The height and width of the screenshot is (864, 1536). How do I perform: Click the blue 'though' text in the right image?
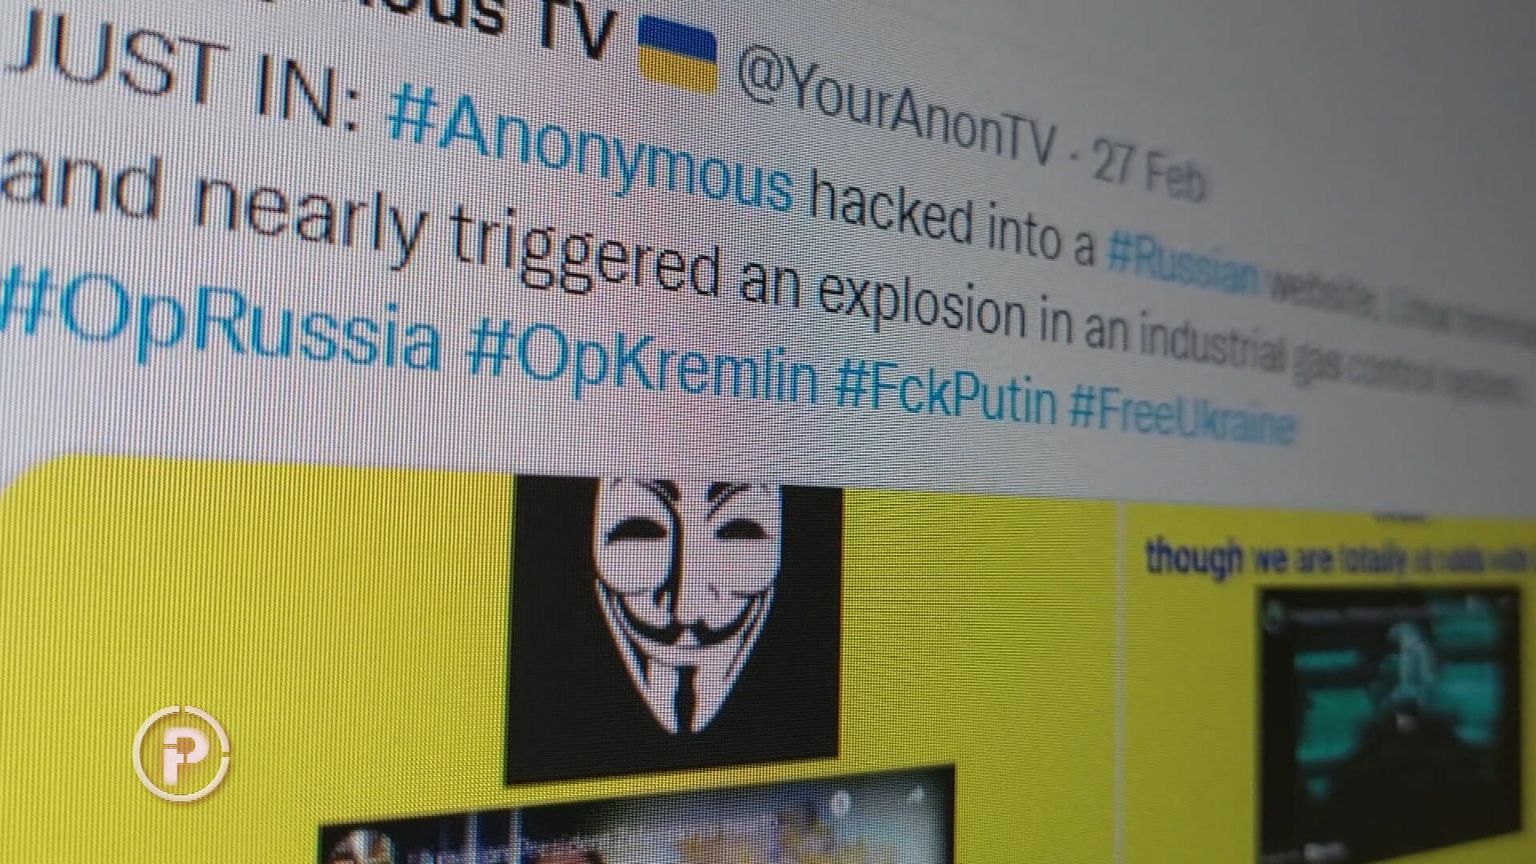pos(1194,556)
